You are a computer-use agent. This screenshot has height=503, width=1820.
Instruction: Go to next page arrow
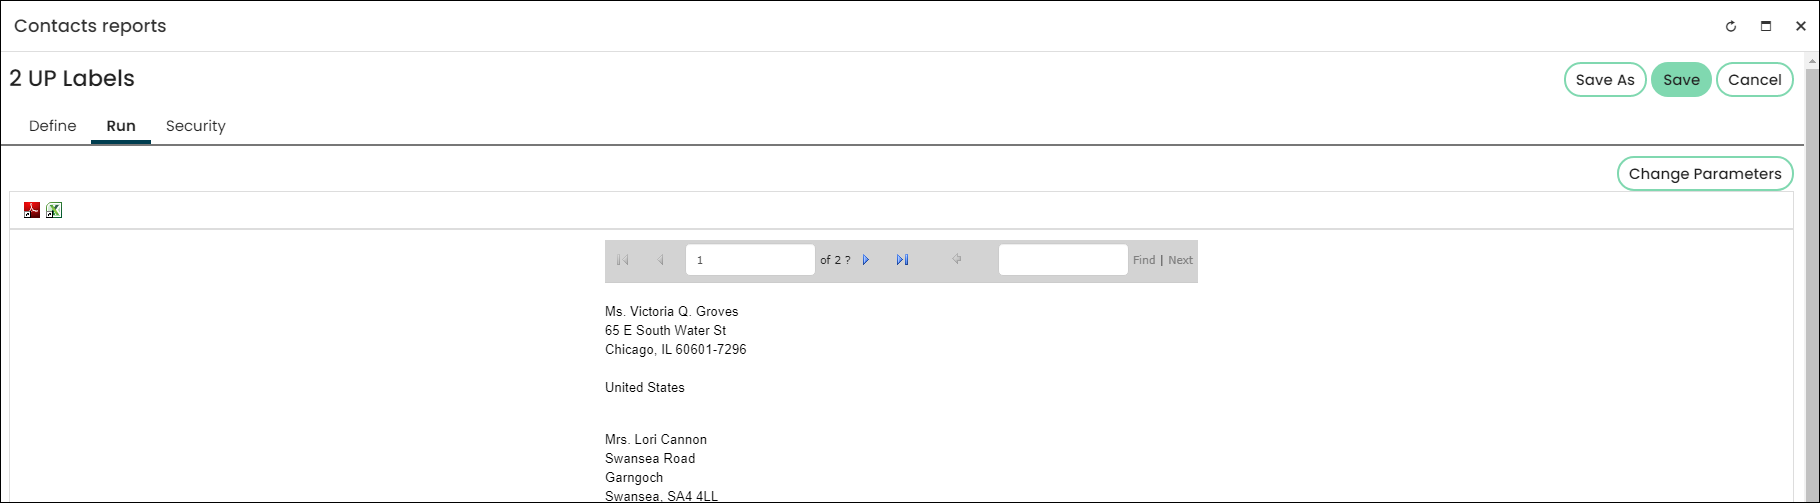click(x=866, y=260)
